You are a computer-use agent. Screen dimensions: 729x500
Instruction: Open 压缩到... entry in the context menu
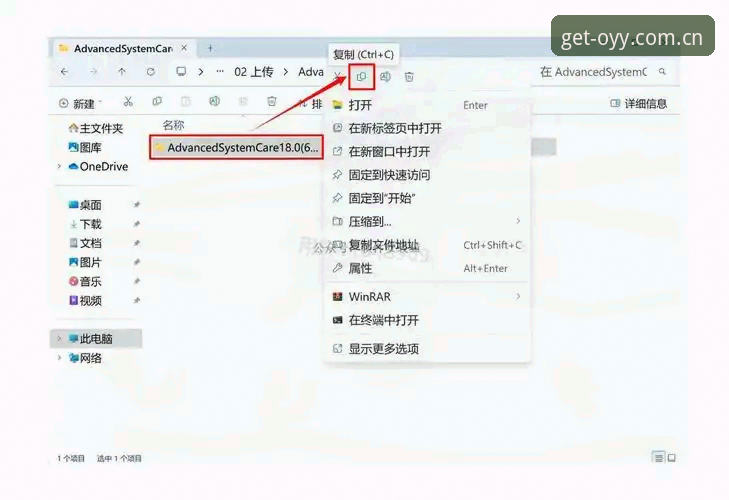click(428, 221)
